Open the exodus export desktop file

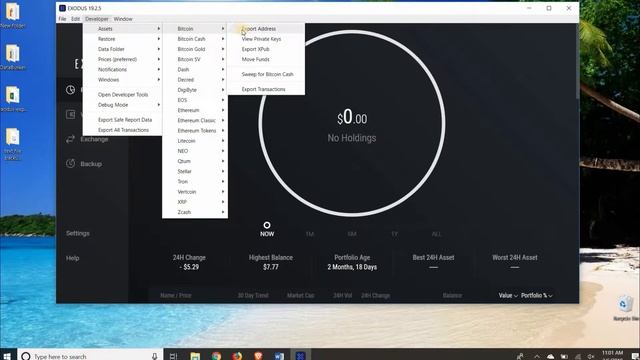(x=13, y=99)
